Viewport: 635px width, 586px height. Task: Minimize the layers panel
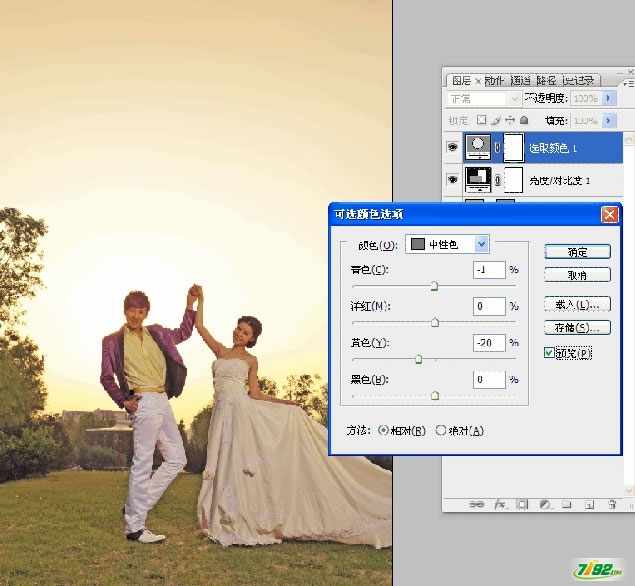[x=620, y=72]
